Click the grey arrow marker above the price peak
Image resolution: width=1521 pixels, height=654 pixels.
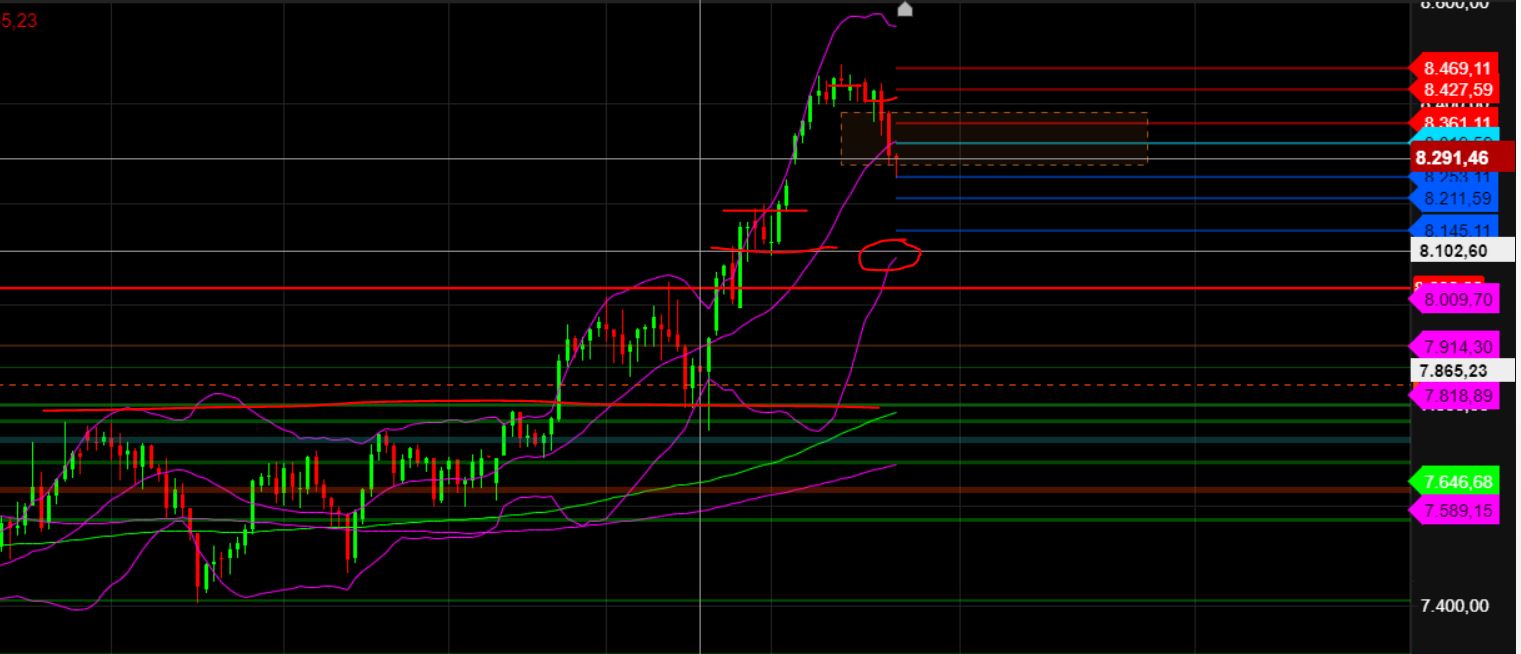click(x=905, y=10)
